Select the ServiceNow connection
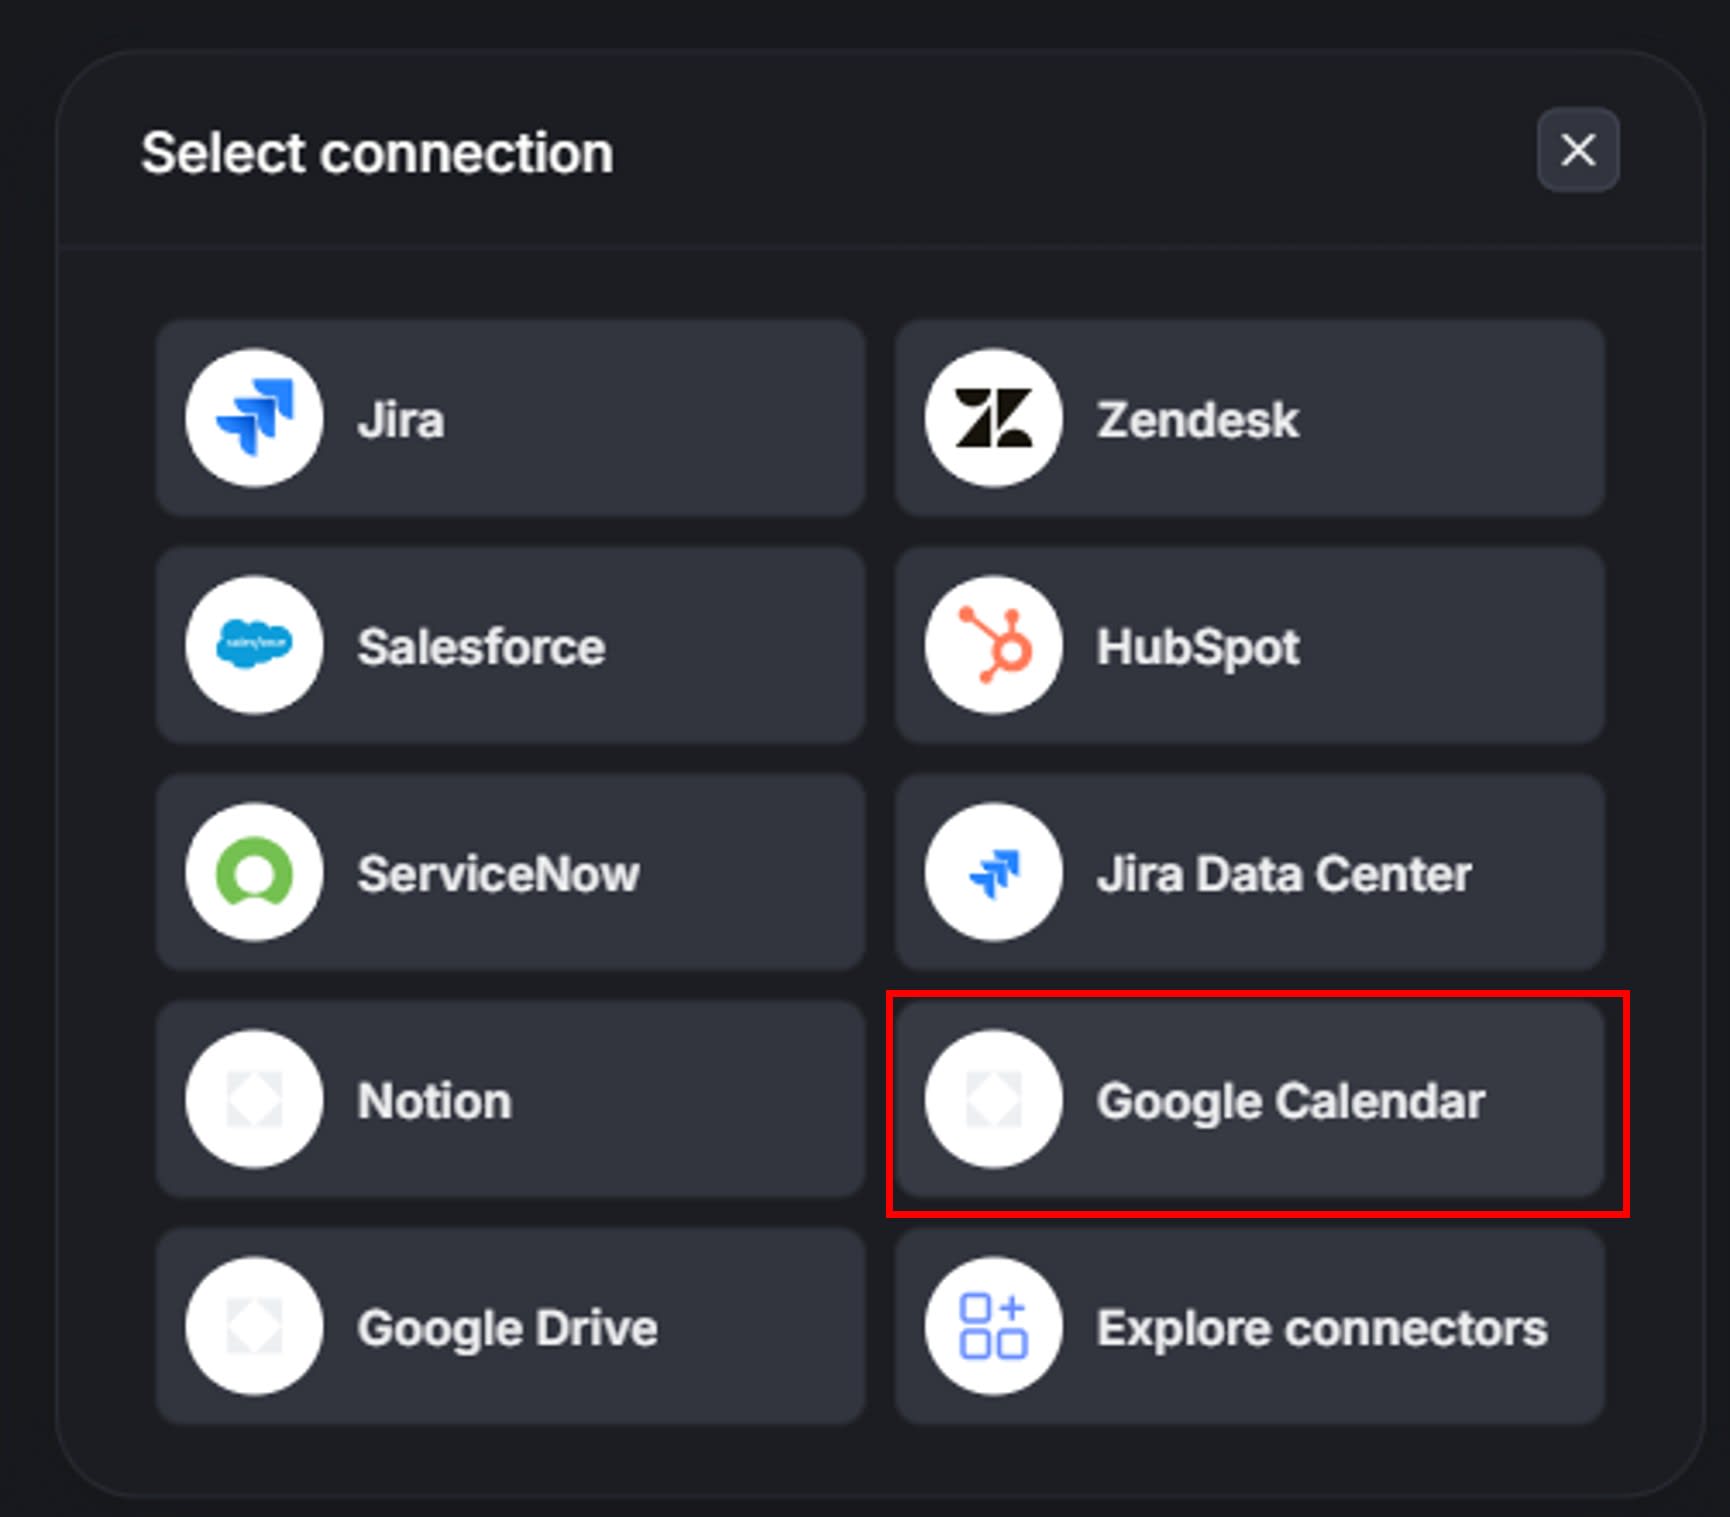Viewport: 1730px width, 1517px height. click(x=510, y=872)
